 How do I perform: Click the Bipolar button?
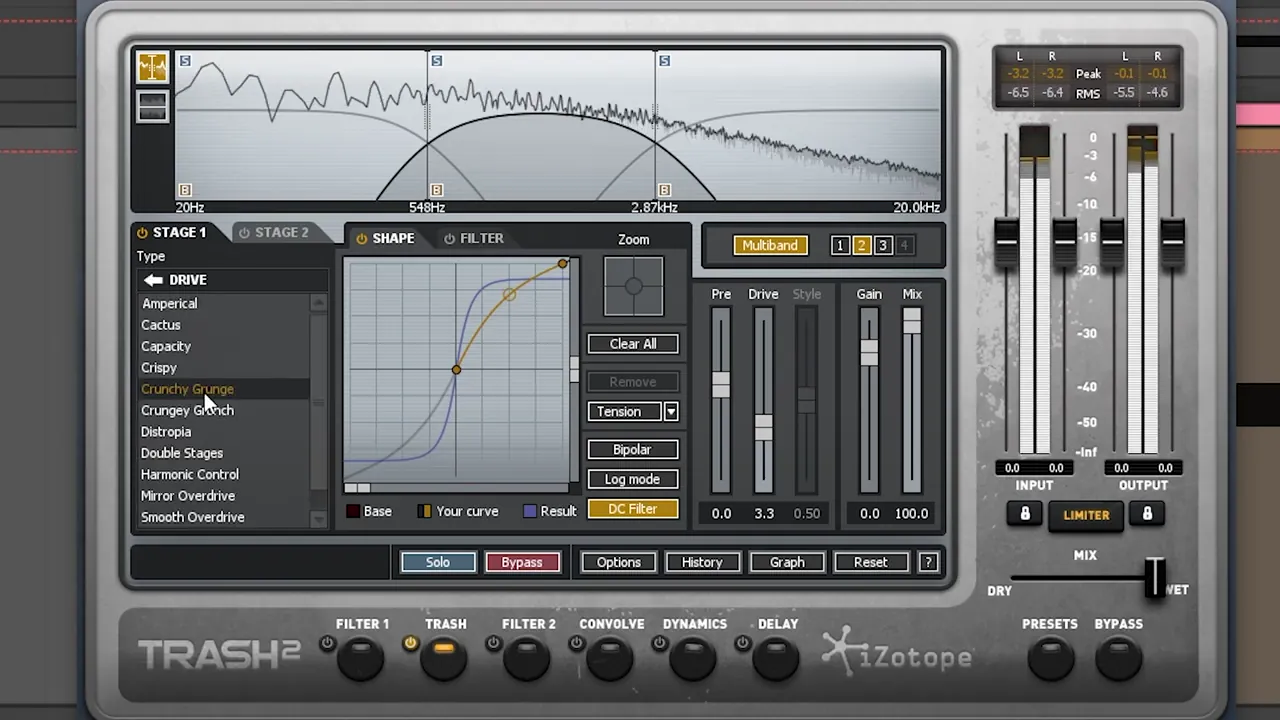tap(633, 450)
